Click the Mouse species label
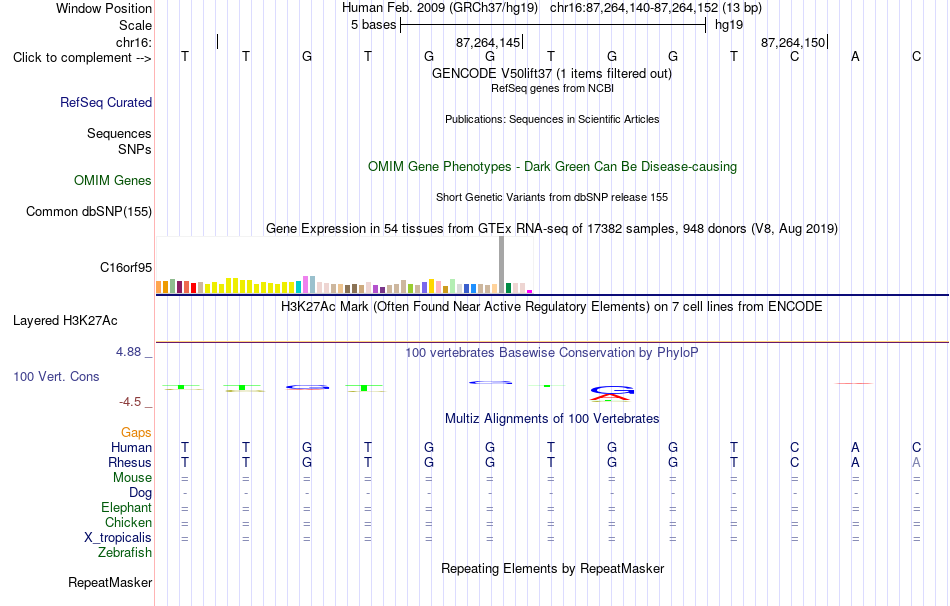950x606 pixels. pos(132,478)
